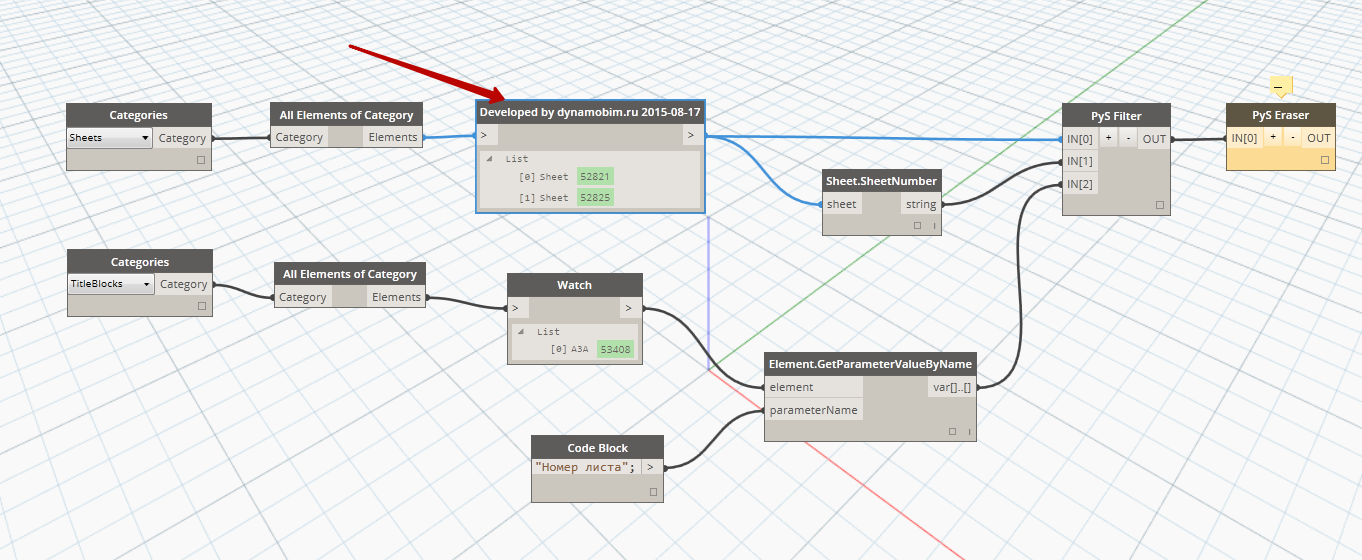Toggle the preview square on the Sheets Categories node

click(200, 160)
